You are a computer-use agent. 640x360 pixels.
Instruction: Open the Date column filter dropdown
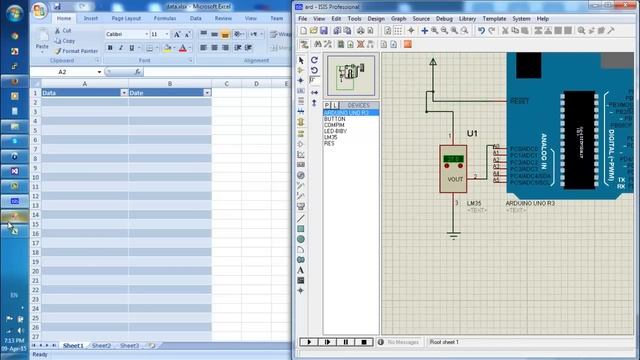(207, 93)
